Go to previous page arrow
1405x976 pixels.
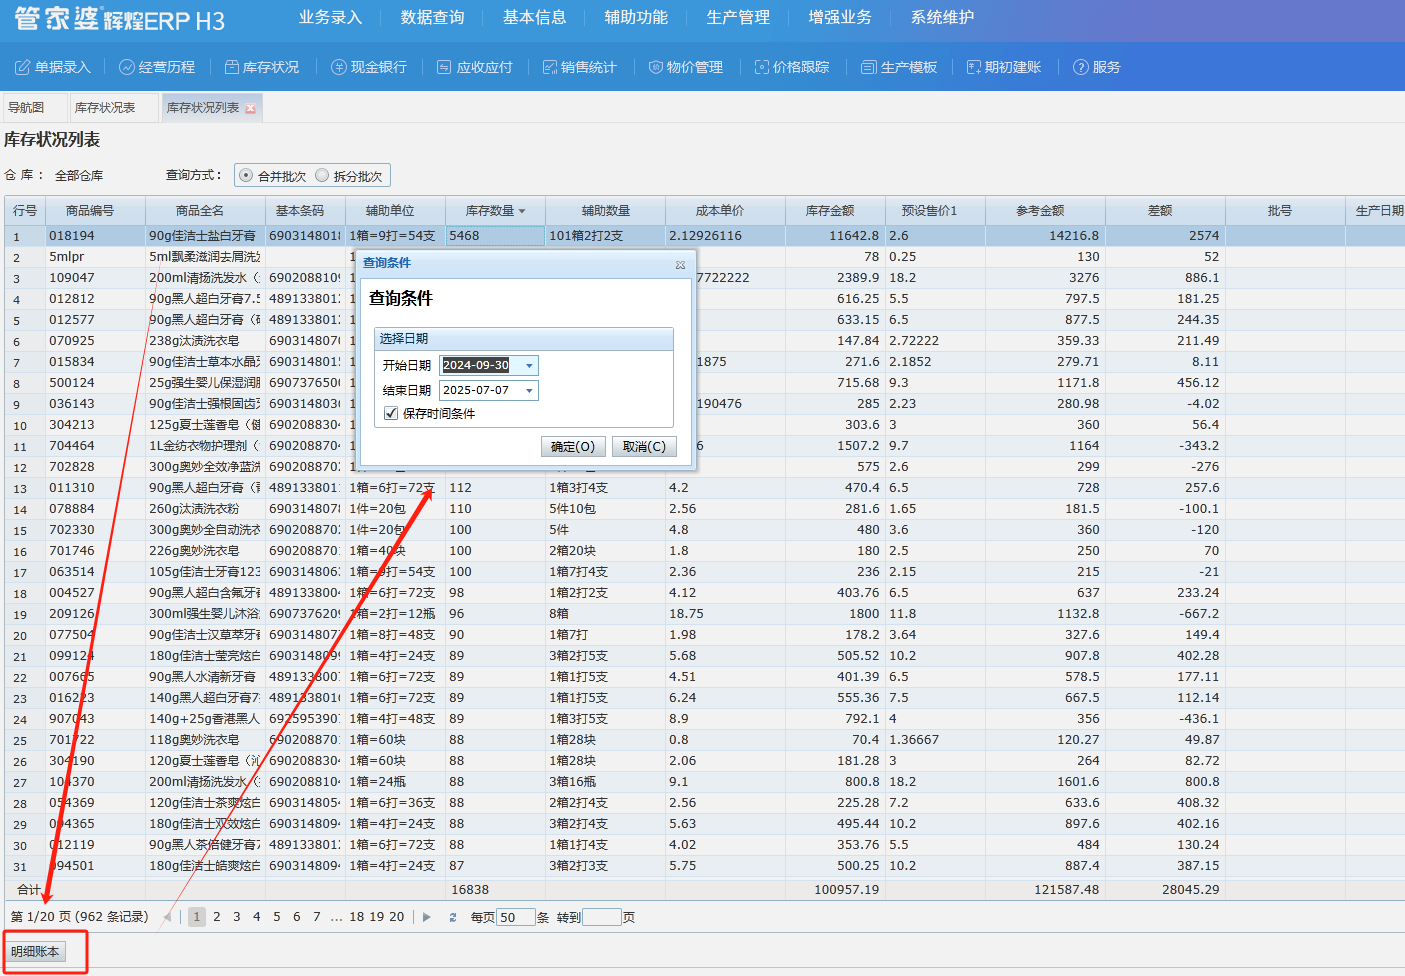167,917
